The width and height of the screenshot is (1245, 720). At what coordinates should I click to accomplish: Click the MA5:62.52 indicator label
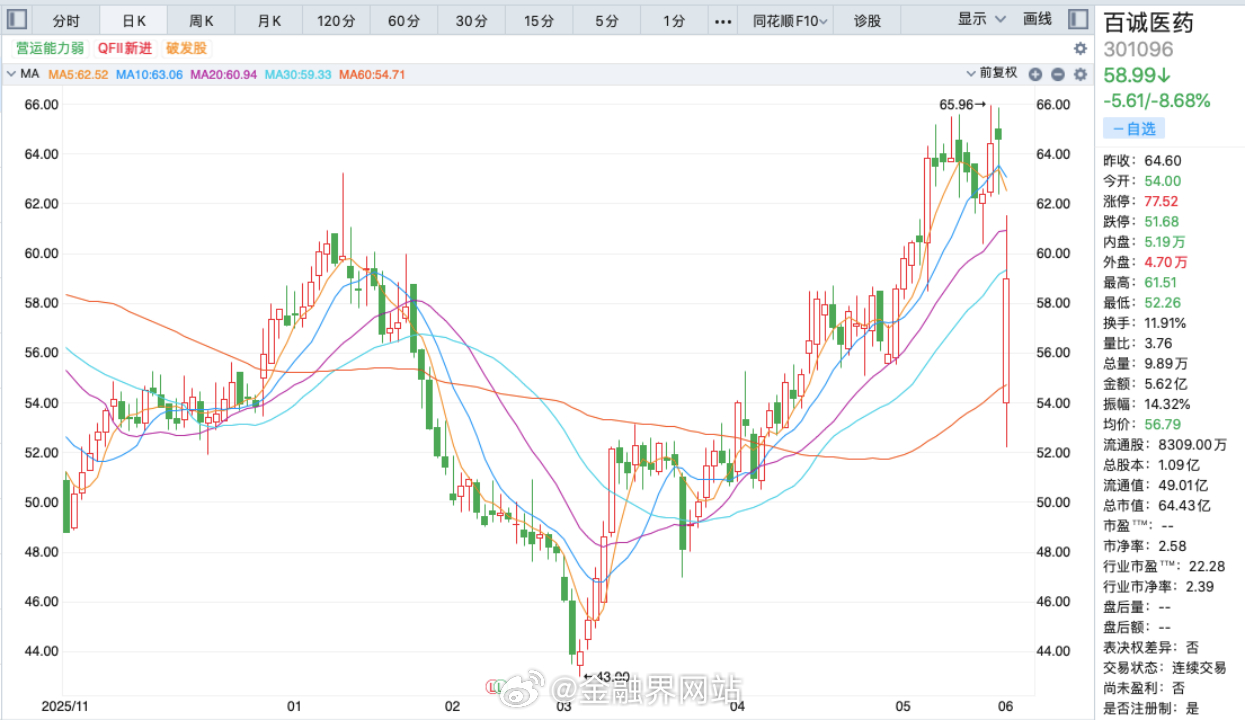click(78, 74)
